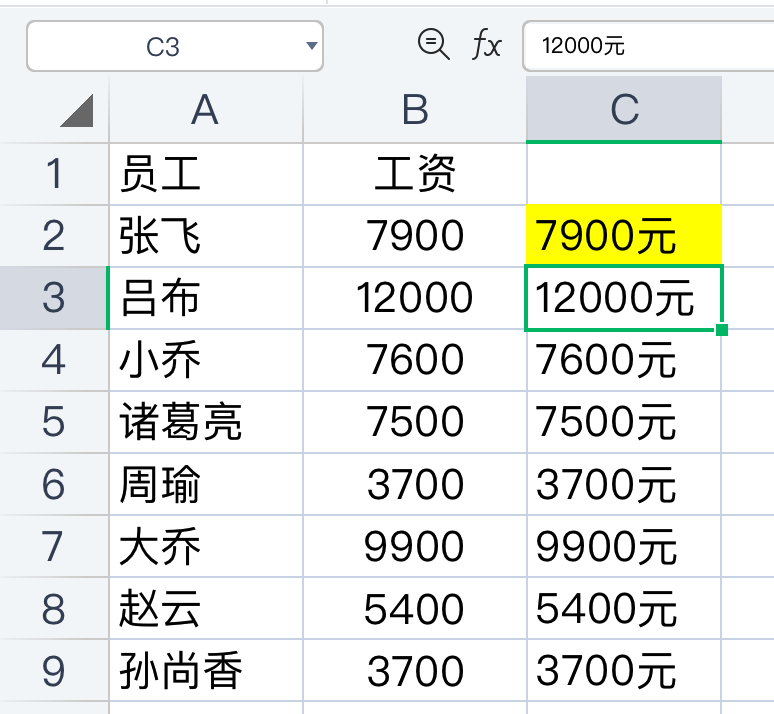Select row 2 header

coord(54,236)
